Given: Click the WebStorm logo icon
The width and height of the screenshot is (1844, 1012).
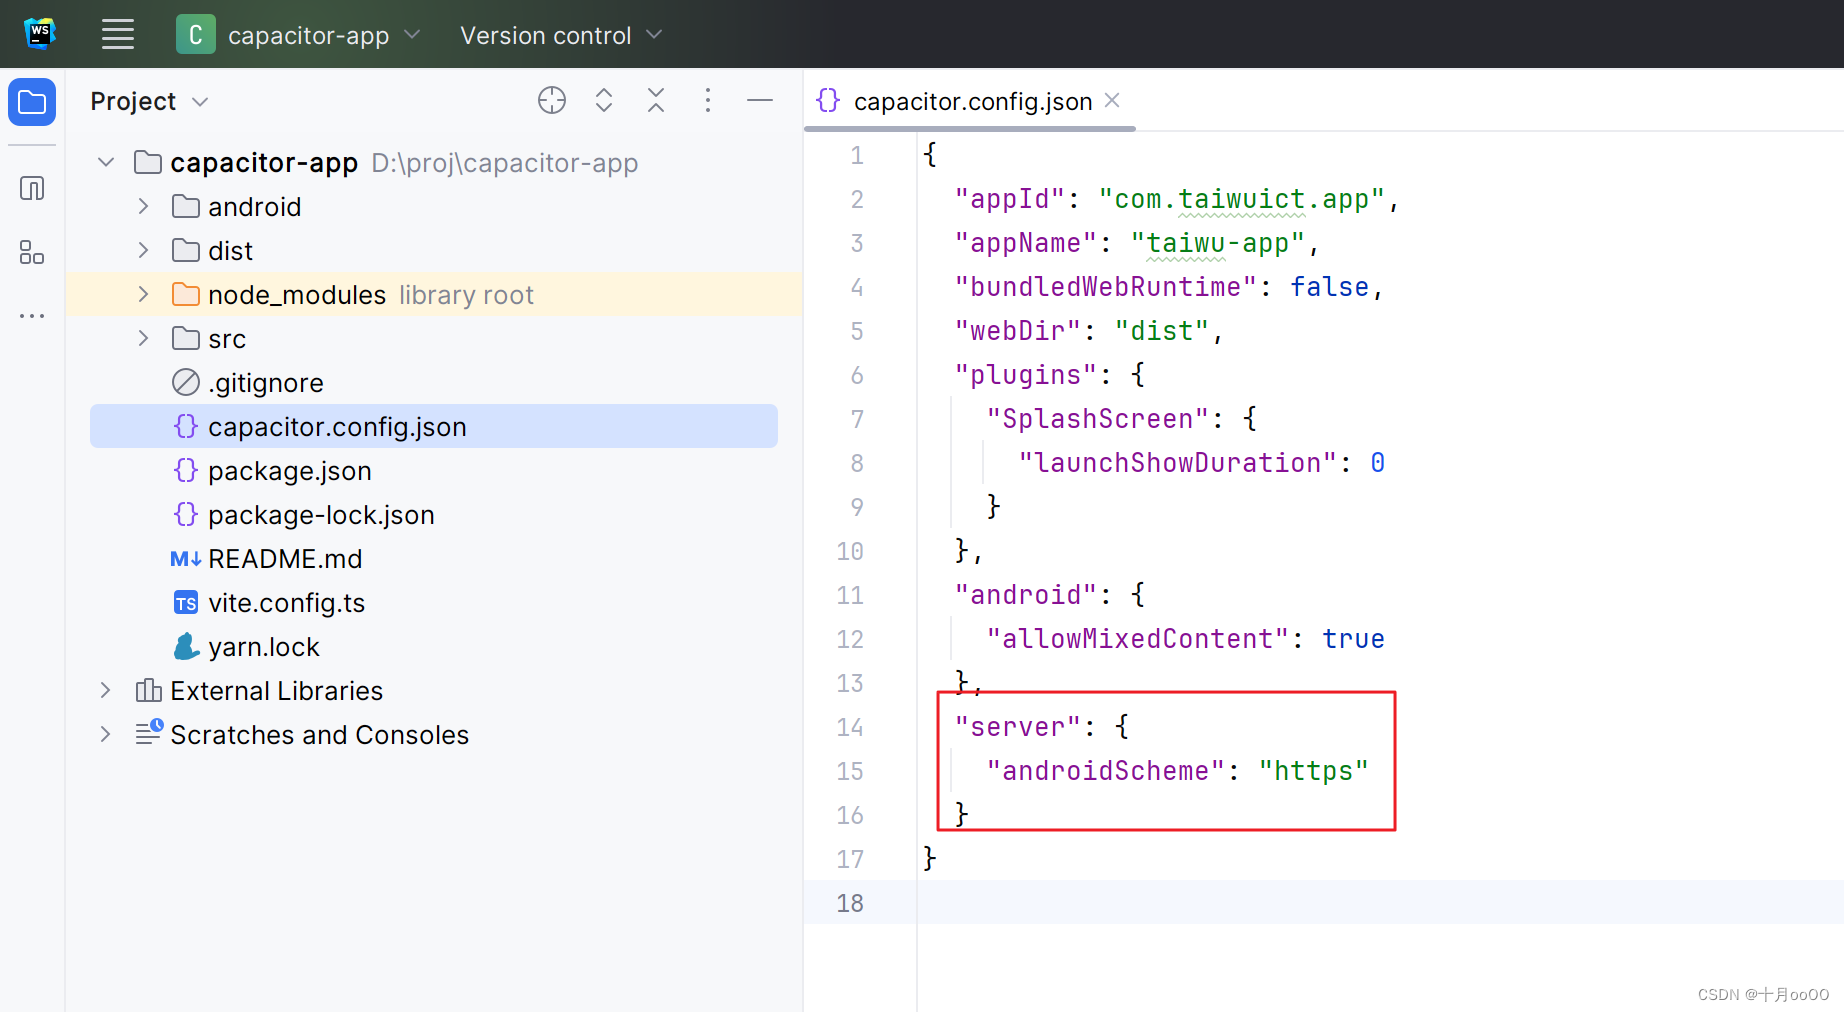Looking at the screenshot, I should tap(40, 33).
